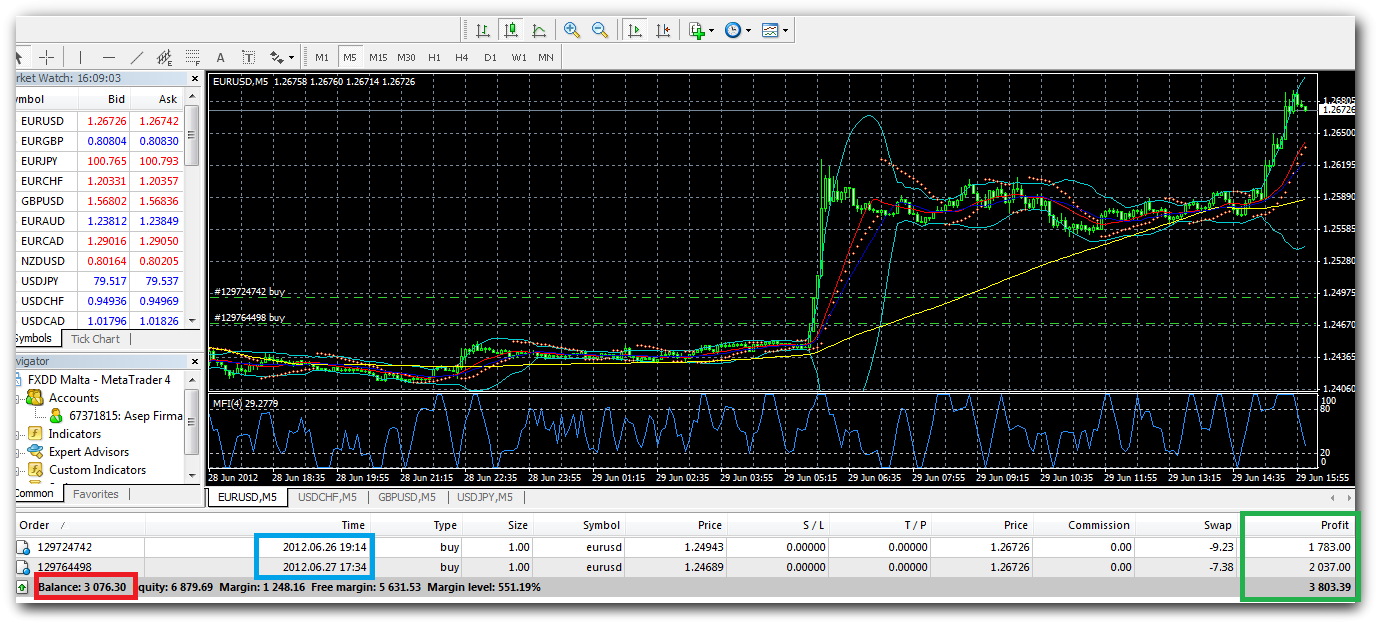
Task: Select GBPUSD row in Market Watch
Action: [42, 200]
